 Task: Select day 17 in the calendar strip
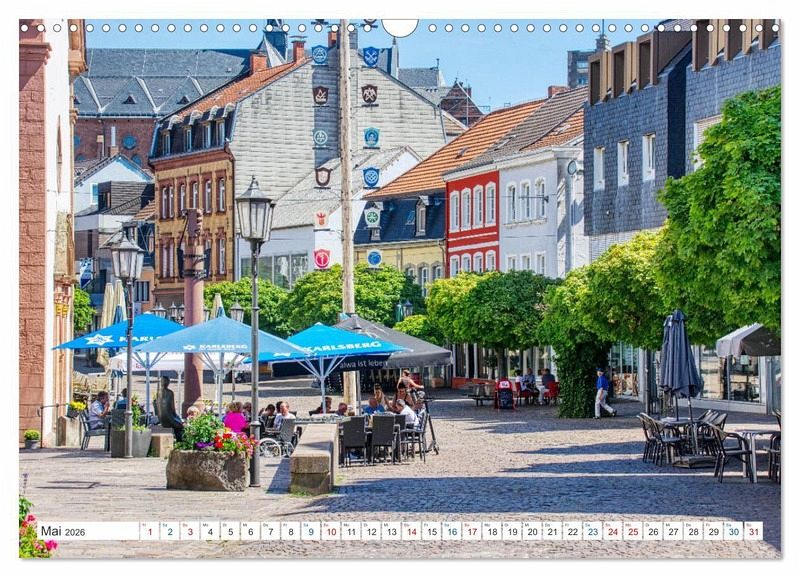472,531
